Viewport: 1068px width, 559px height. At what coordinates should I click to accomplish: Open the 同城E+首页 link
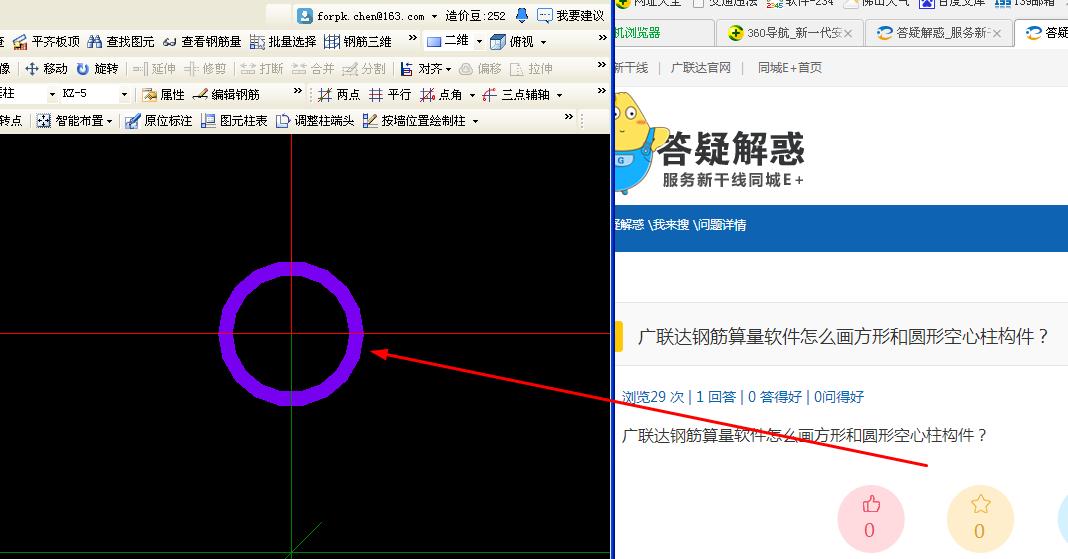point(789,67)
